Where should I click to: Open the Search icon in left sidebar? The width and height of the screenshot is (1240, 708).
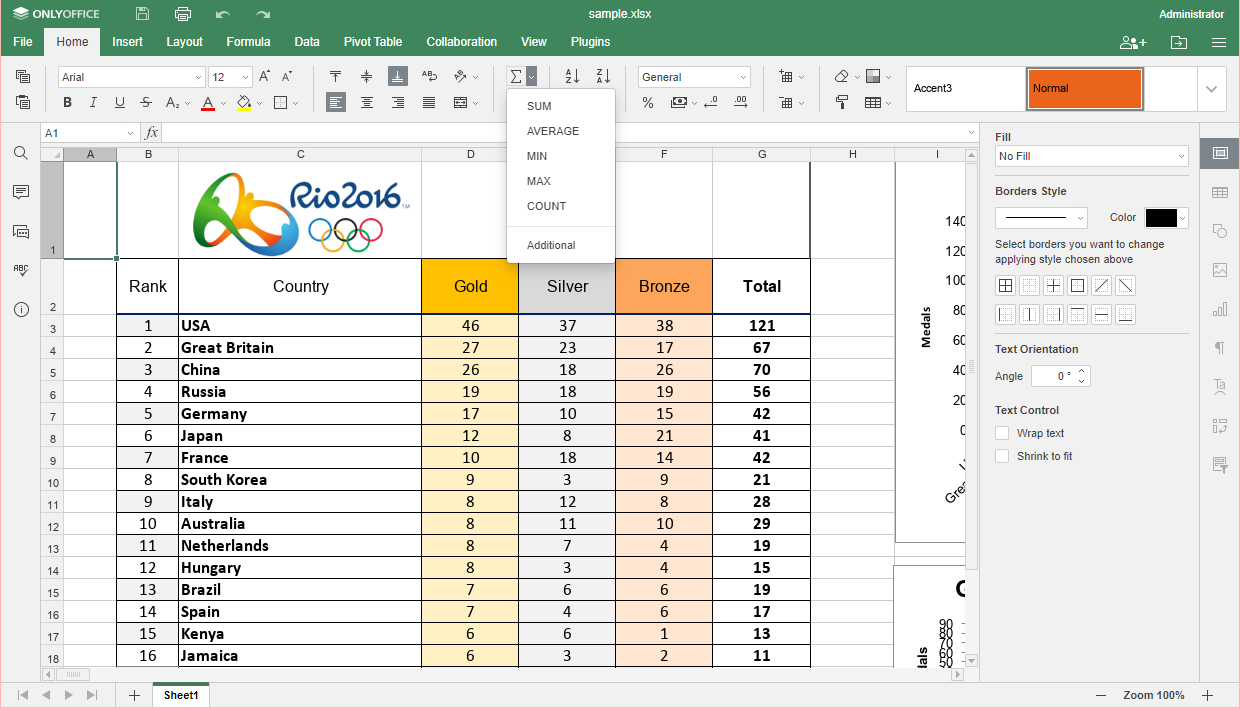(x=21, y=153)
